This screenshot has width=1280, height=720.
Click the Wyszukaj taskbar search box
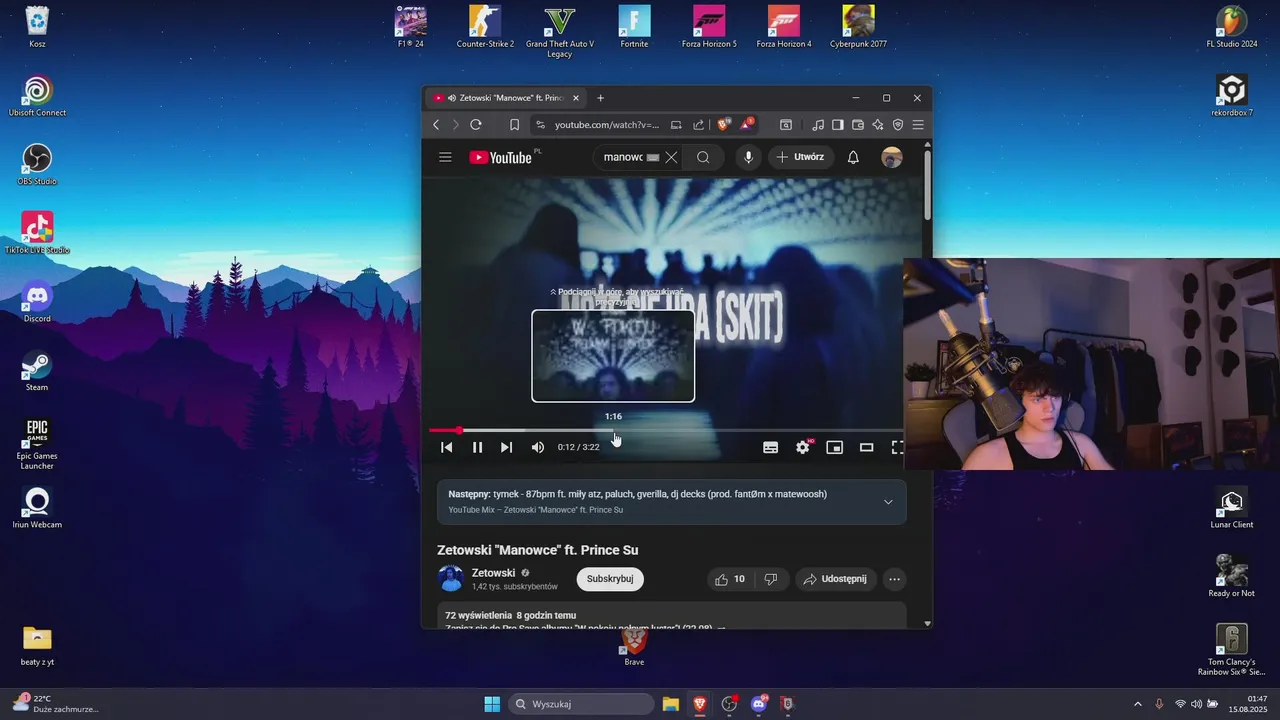[581, 704]
